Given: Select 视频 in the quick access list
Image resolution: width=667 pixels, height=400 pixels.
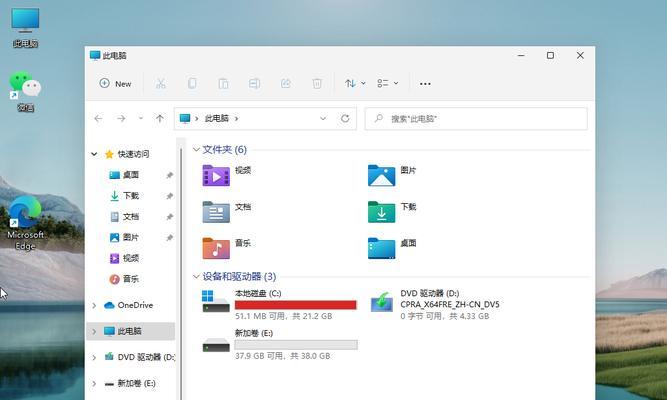Looking at the screenshot, I should click(x=131, y=258).
